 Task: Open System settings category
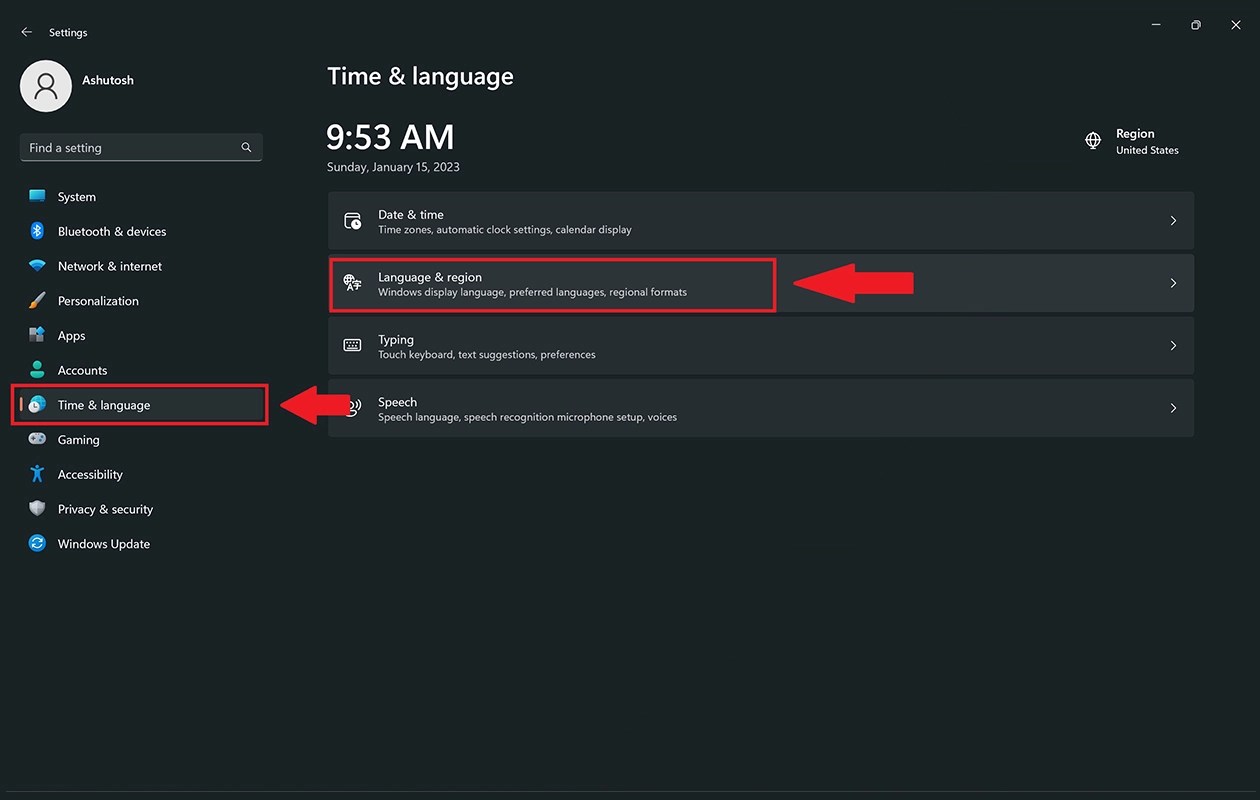pyautogui.click(x=141, y=197)
